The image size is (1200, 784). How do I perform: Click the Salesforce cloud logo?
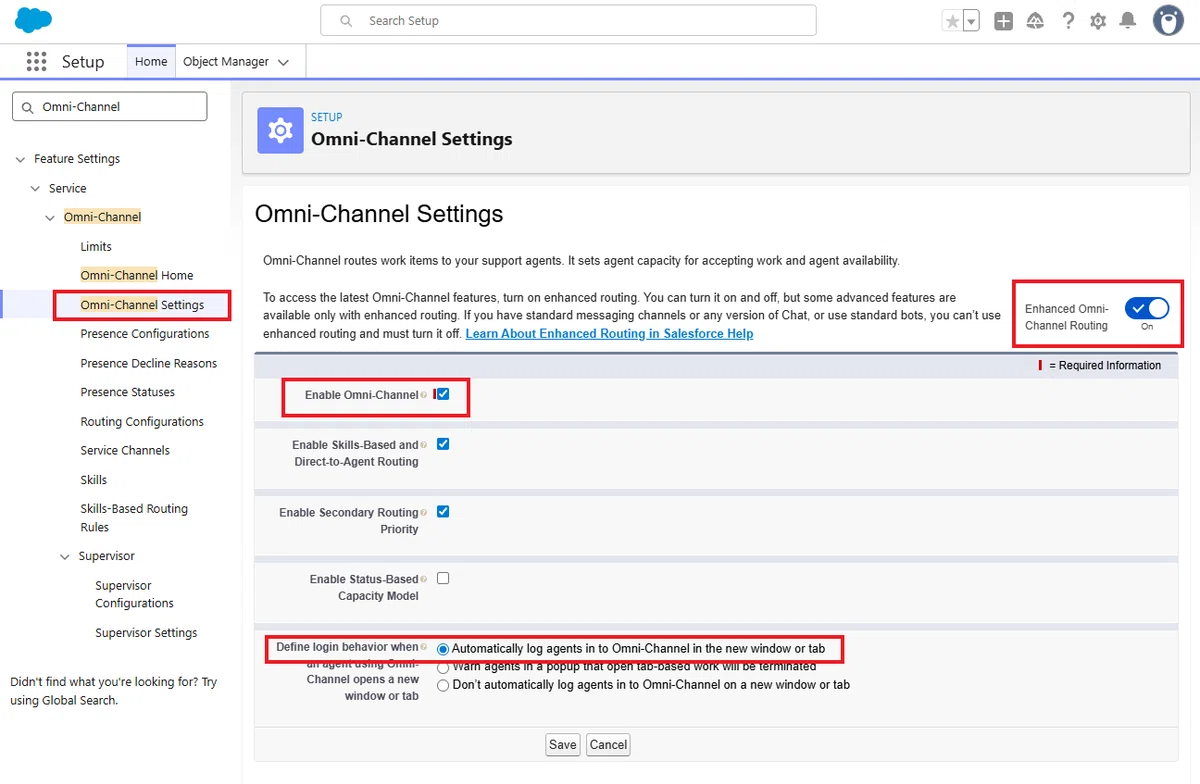click(x=34, y=20)
